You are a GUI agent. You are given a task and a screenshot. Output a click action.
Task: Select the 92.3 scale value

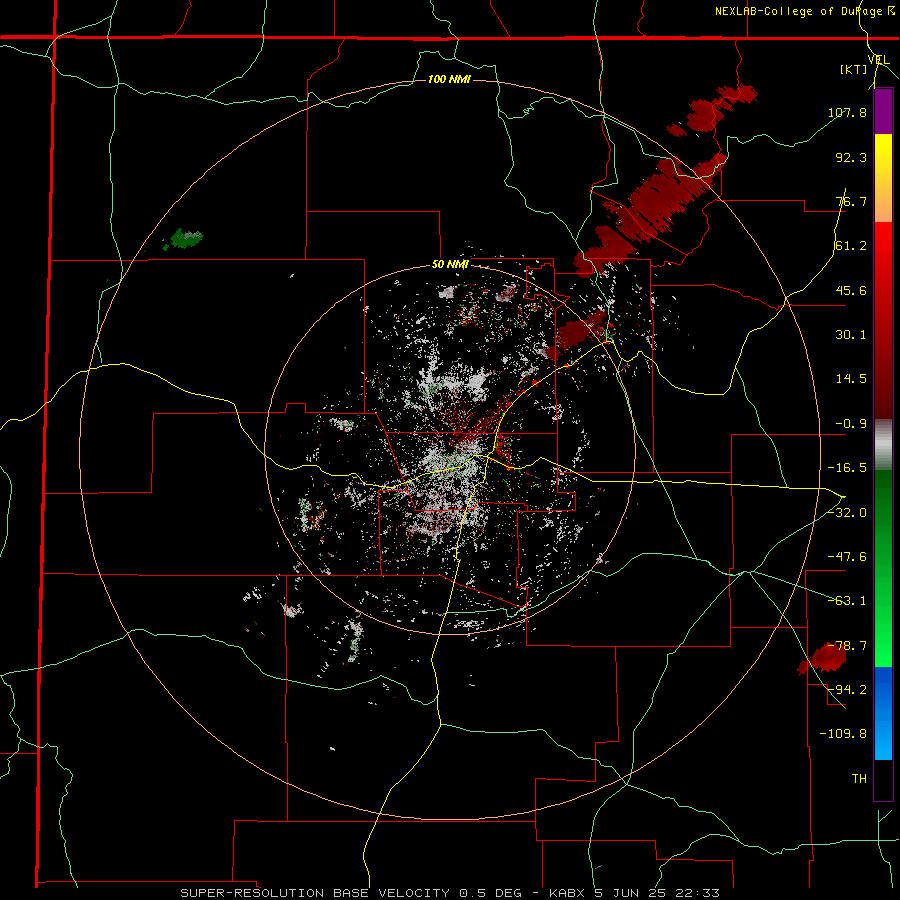pos(851,157)
